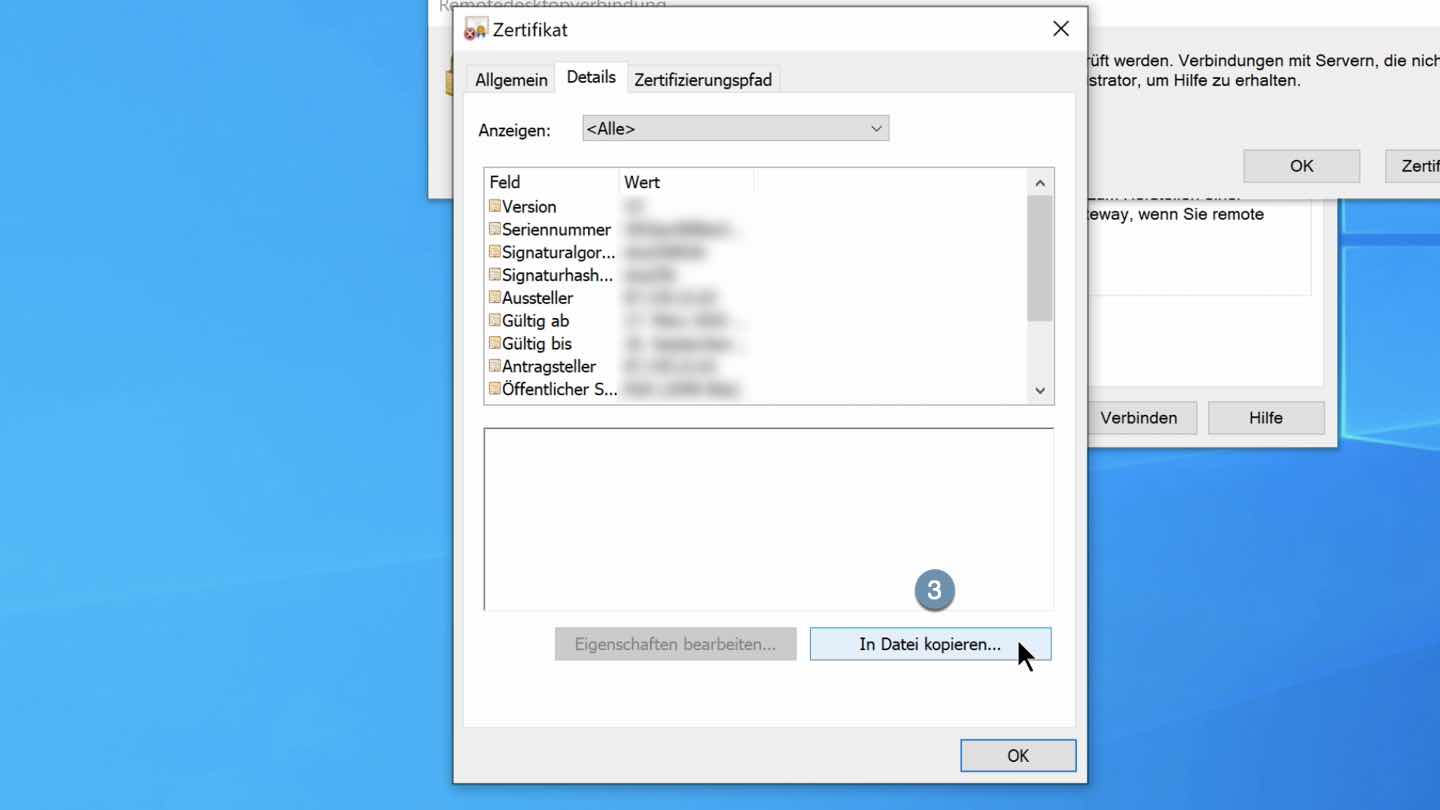Click the Verbinden button
Viewport: 1440px width, 810px height.
click(1139, 418)
